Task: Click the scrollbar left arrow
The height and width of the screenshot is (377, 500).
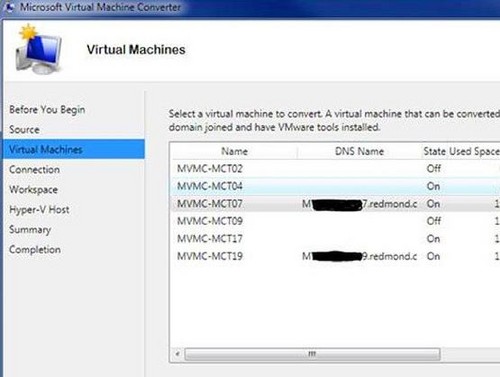Action: [x=177, y=354]
